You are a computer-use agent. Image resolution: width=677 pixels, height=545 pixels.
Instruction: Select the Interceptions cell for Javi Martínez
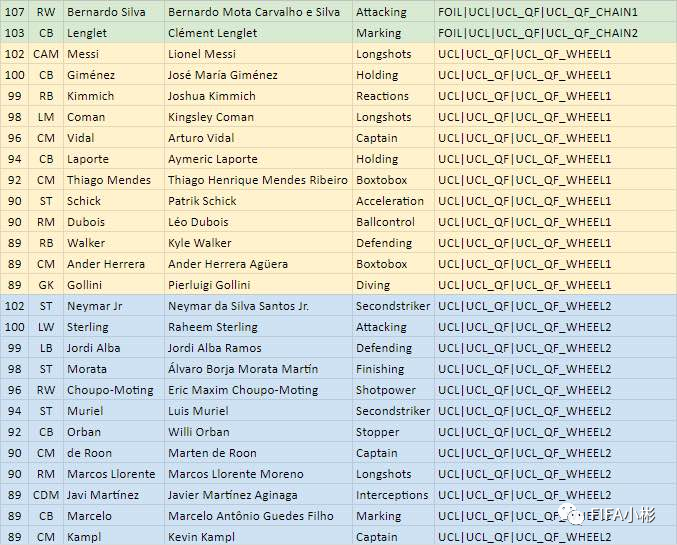click(394, 495)
